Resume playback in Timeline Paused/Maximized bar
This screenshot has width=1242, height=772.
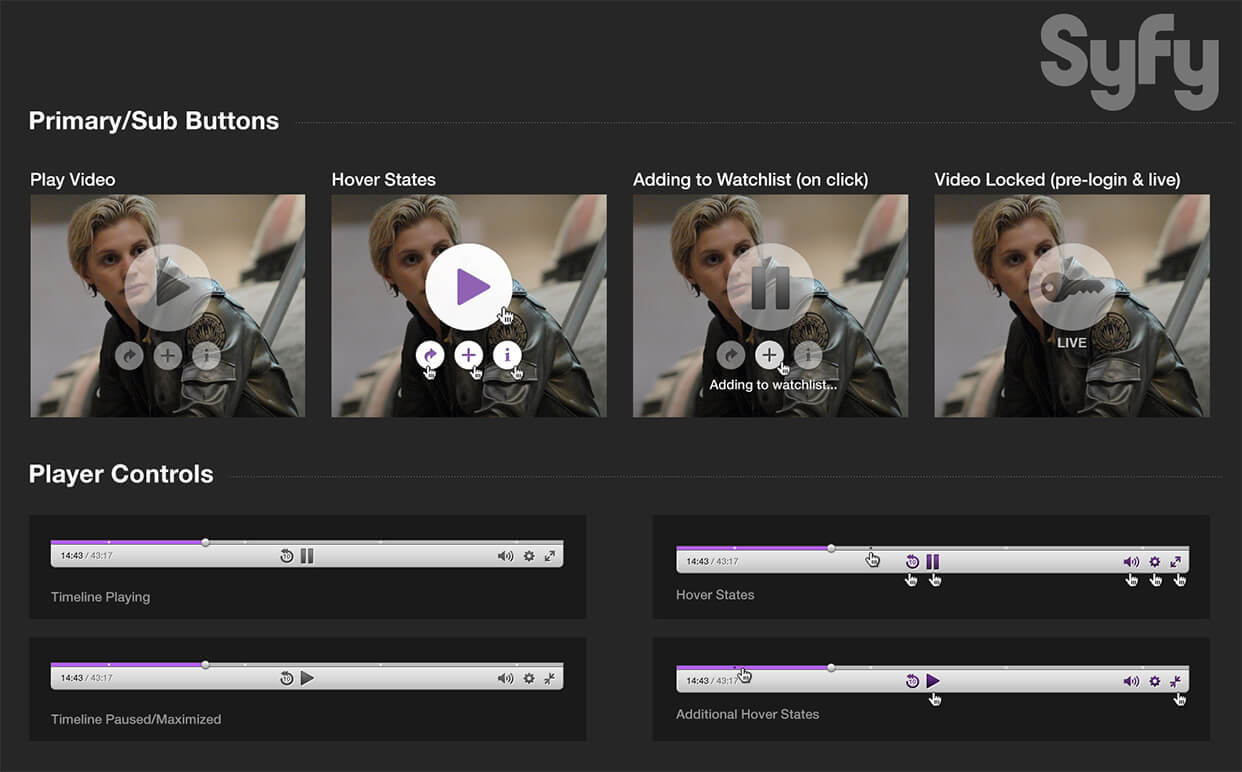pyautogui.click(x=308, y=678)
